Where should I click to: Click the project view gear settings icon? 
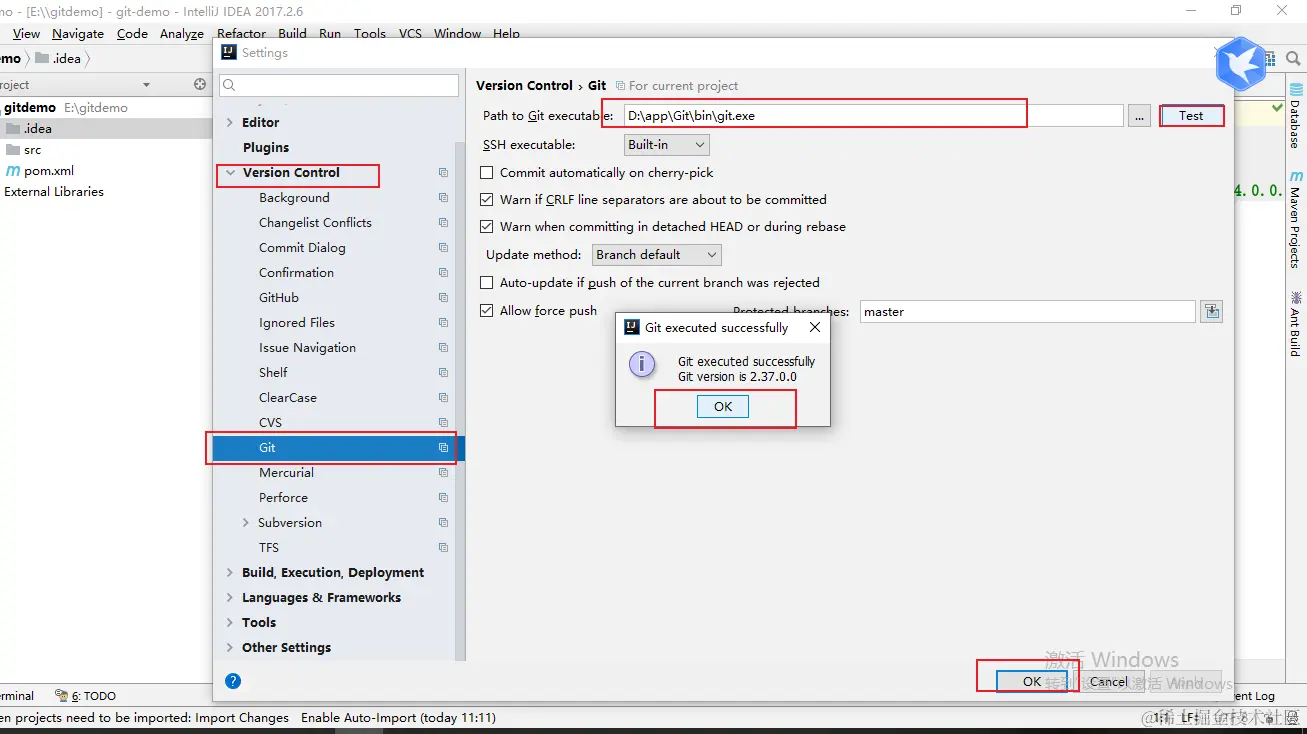pos(199,85)
